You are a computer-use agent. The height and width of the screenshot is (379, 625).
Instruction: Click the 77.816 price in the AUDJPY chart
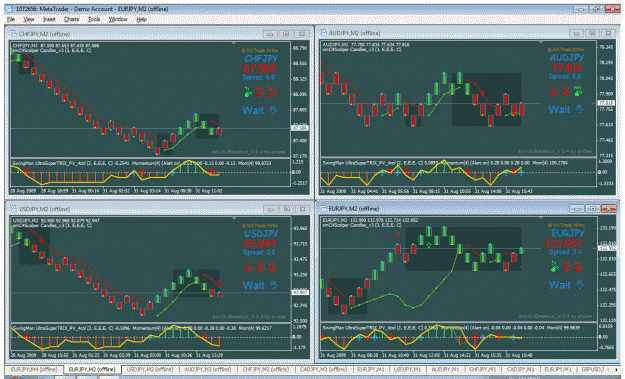pyautogui.click(x=566, y=67)
